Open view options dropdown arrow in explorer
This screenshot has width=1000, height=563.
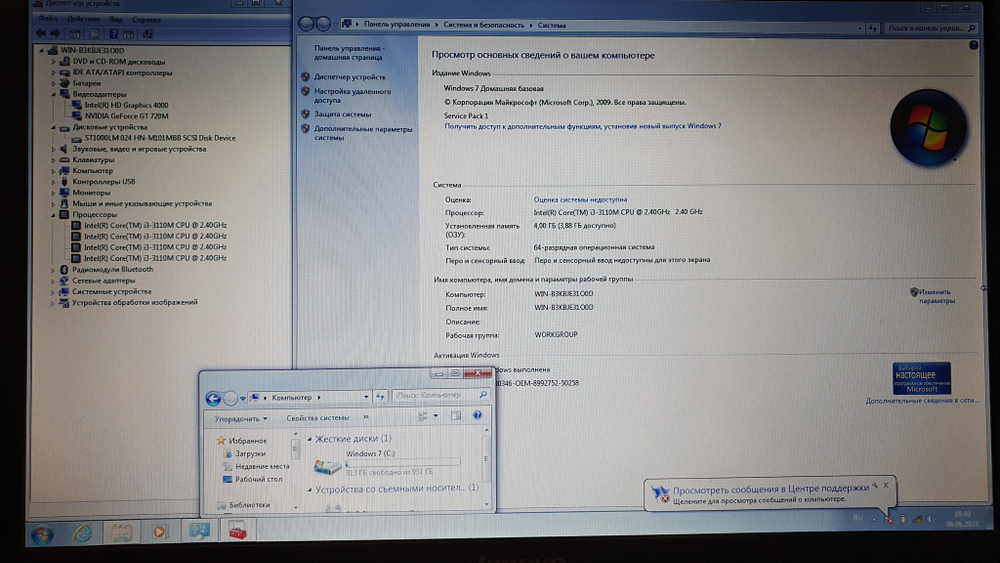click(436, 416)
